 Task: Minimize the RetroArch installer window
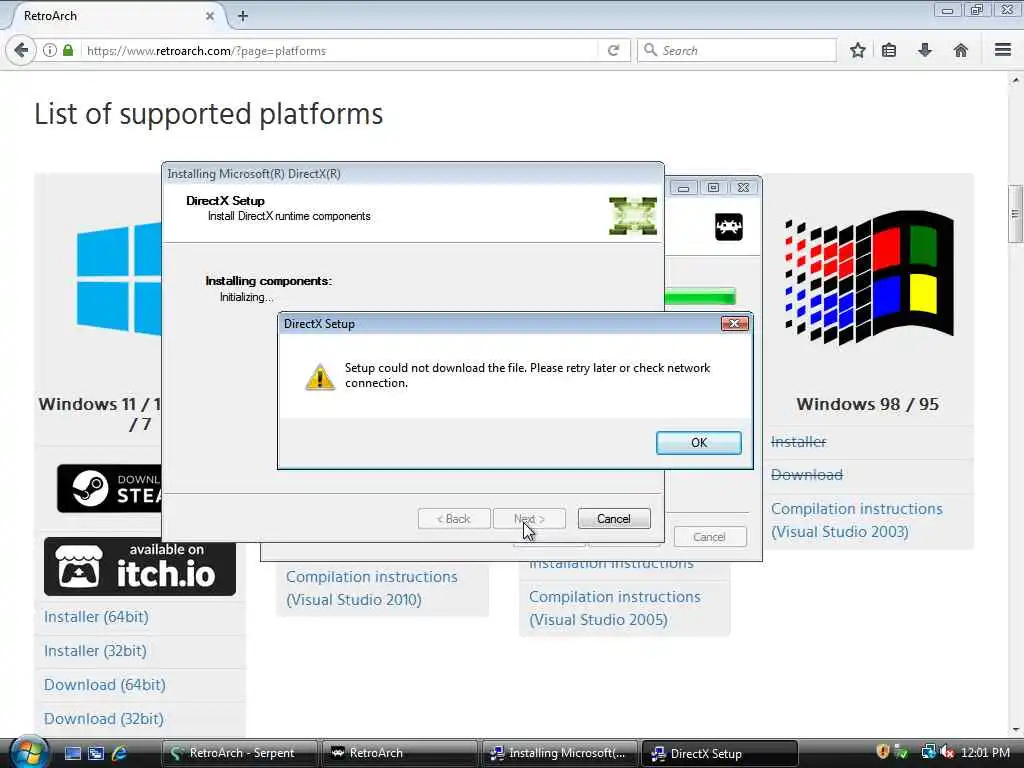pyautogui.click(x=683, y=188)
